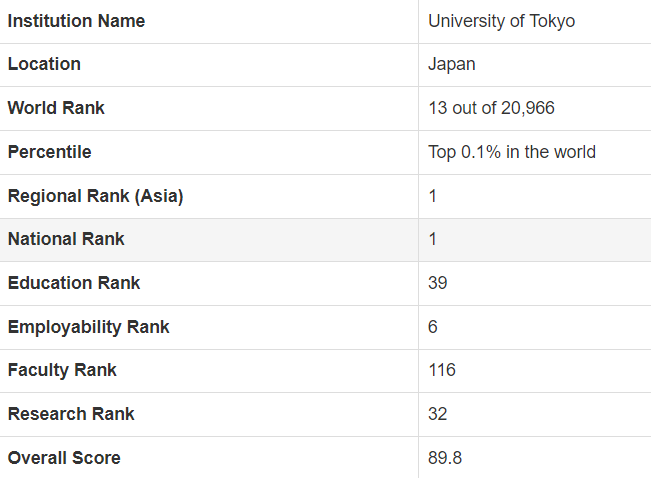The height and width of the screenshot is (478, 651).
Task: Click the Education Rank label
Action: [x=74, y=283]
